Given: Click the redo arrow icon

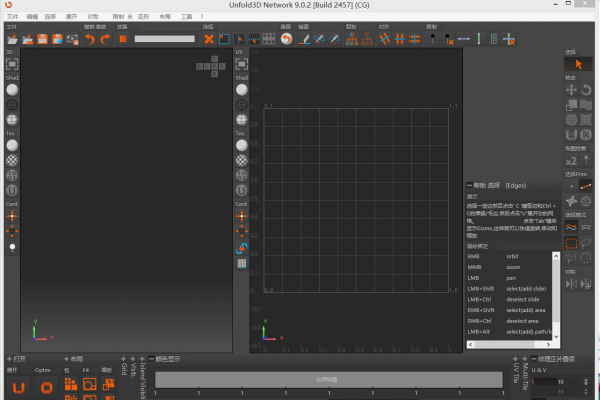Looking at the screenshot, I should click(105, 39).
